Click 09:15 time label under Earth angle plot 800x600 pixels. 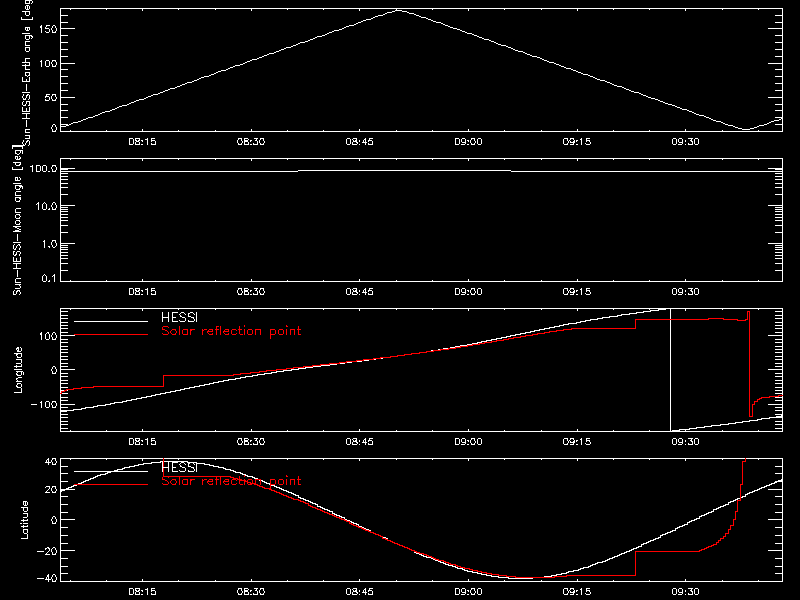[577, 141]
